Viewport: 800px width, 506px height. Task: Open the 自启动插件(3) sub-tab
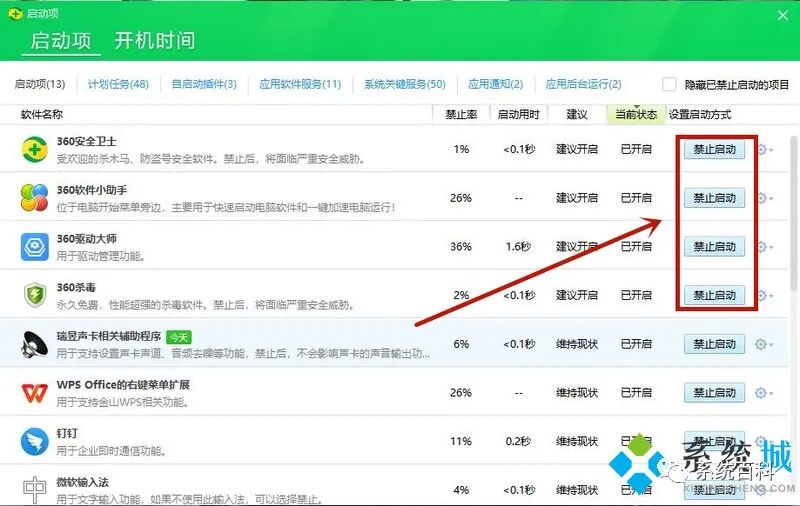click(x=204, y=84)
